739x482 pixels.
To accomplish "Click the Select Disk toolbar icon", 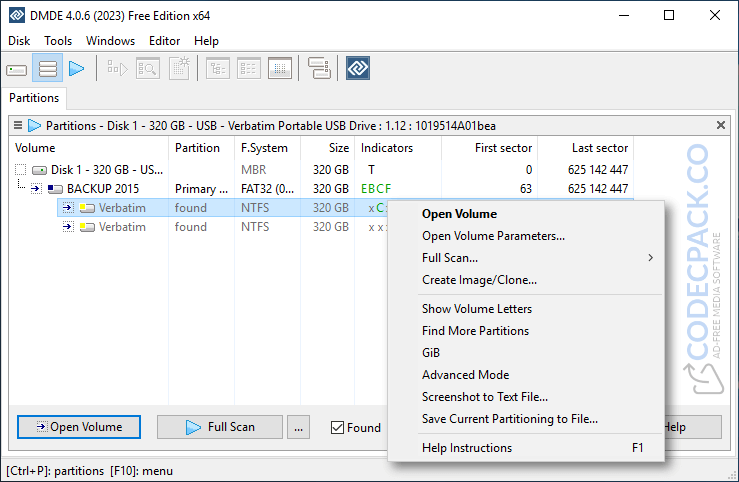I will click(x=17, y=70).
